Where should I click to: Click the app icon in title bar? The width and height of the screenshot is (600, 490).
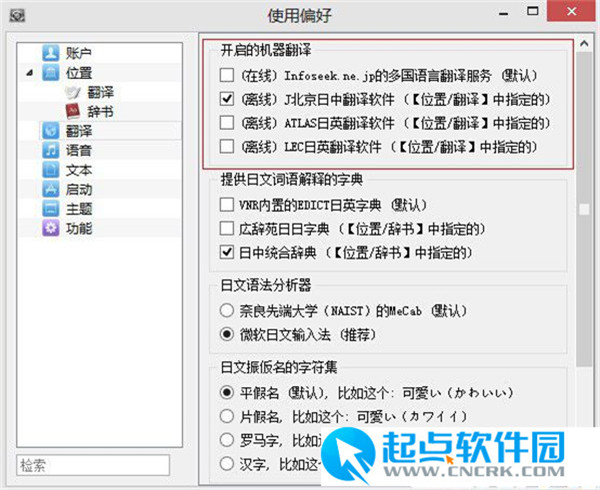17,16
